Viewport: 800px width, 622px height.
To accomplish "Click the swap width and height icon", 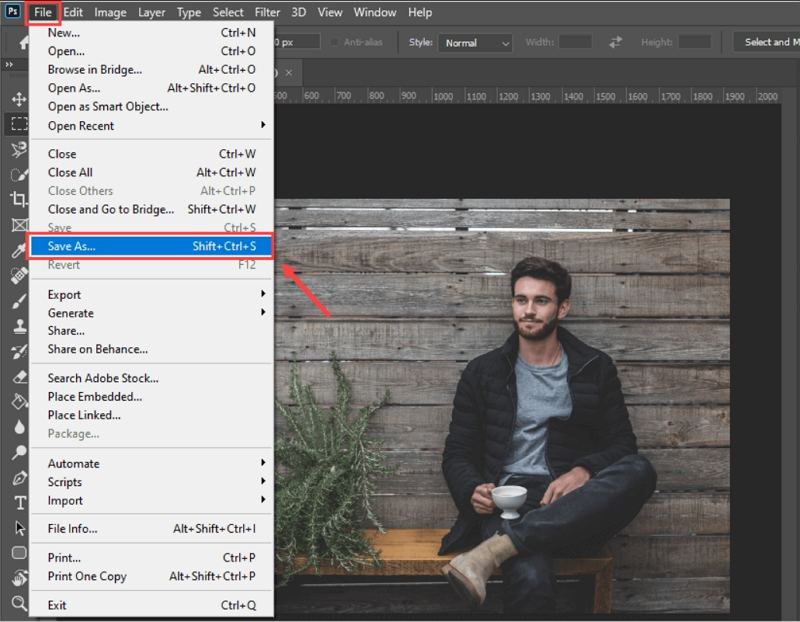I will pos(616,42).
